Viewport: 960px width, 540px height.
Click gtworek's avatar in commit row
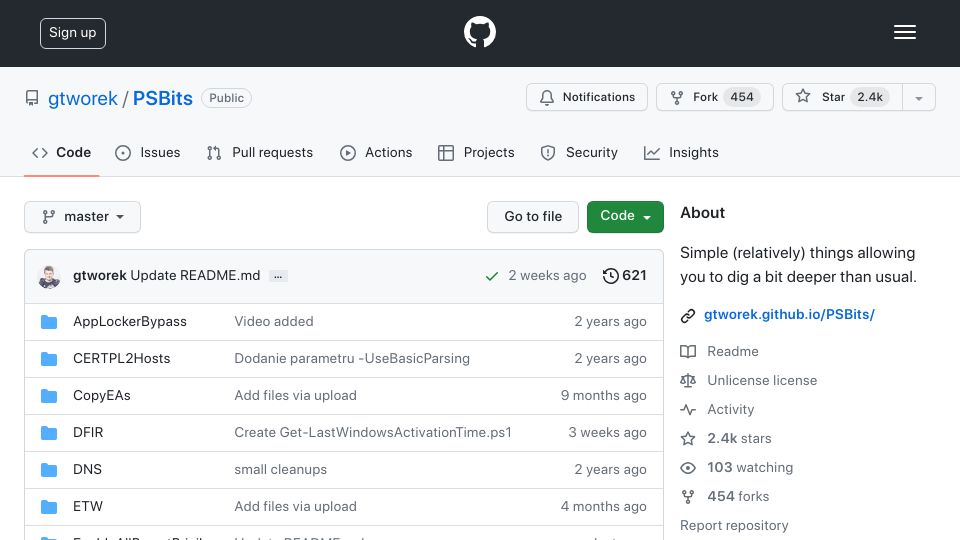[x=49, y=277]
